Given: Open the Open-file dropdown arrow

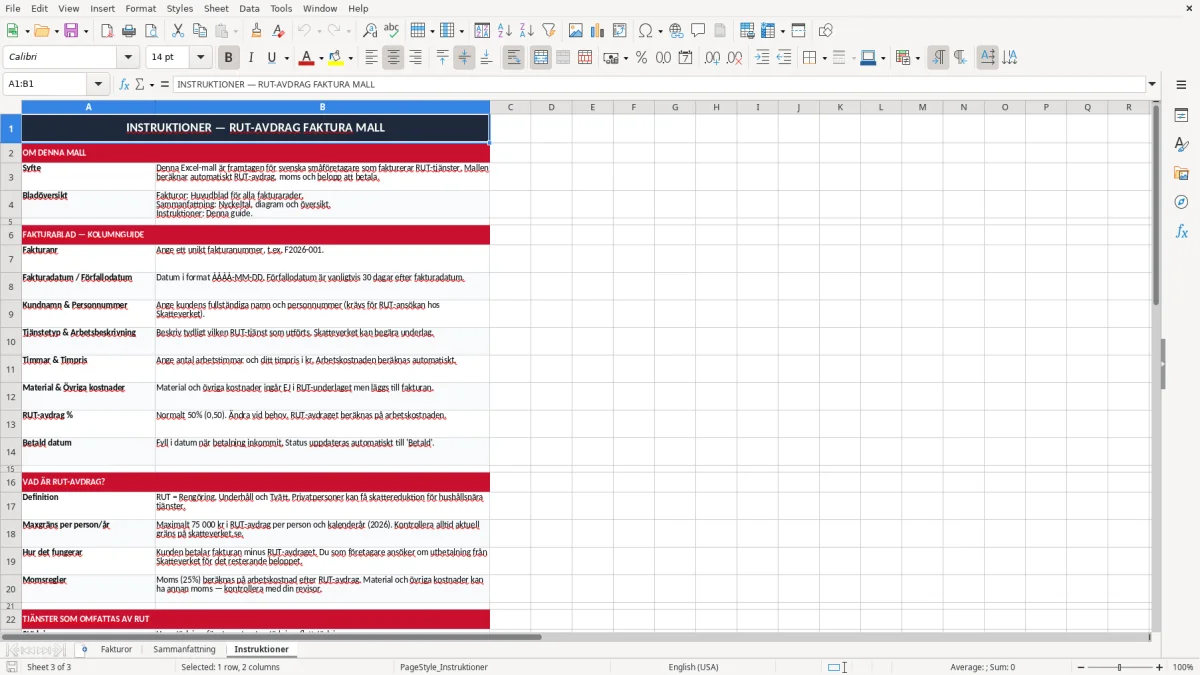Looking at the screenshot, I should (x=55, y=31).
